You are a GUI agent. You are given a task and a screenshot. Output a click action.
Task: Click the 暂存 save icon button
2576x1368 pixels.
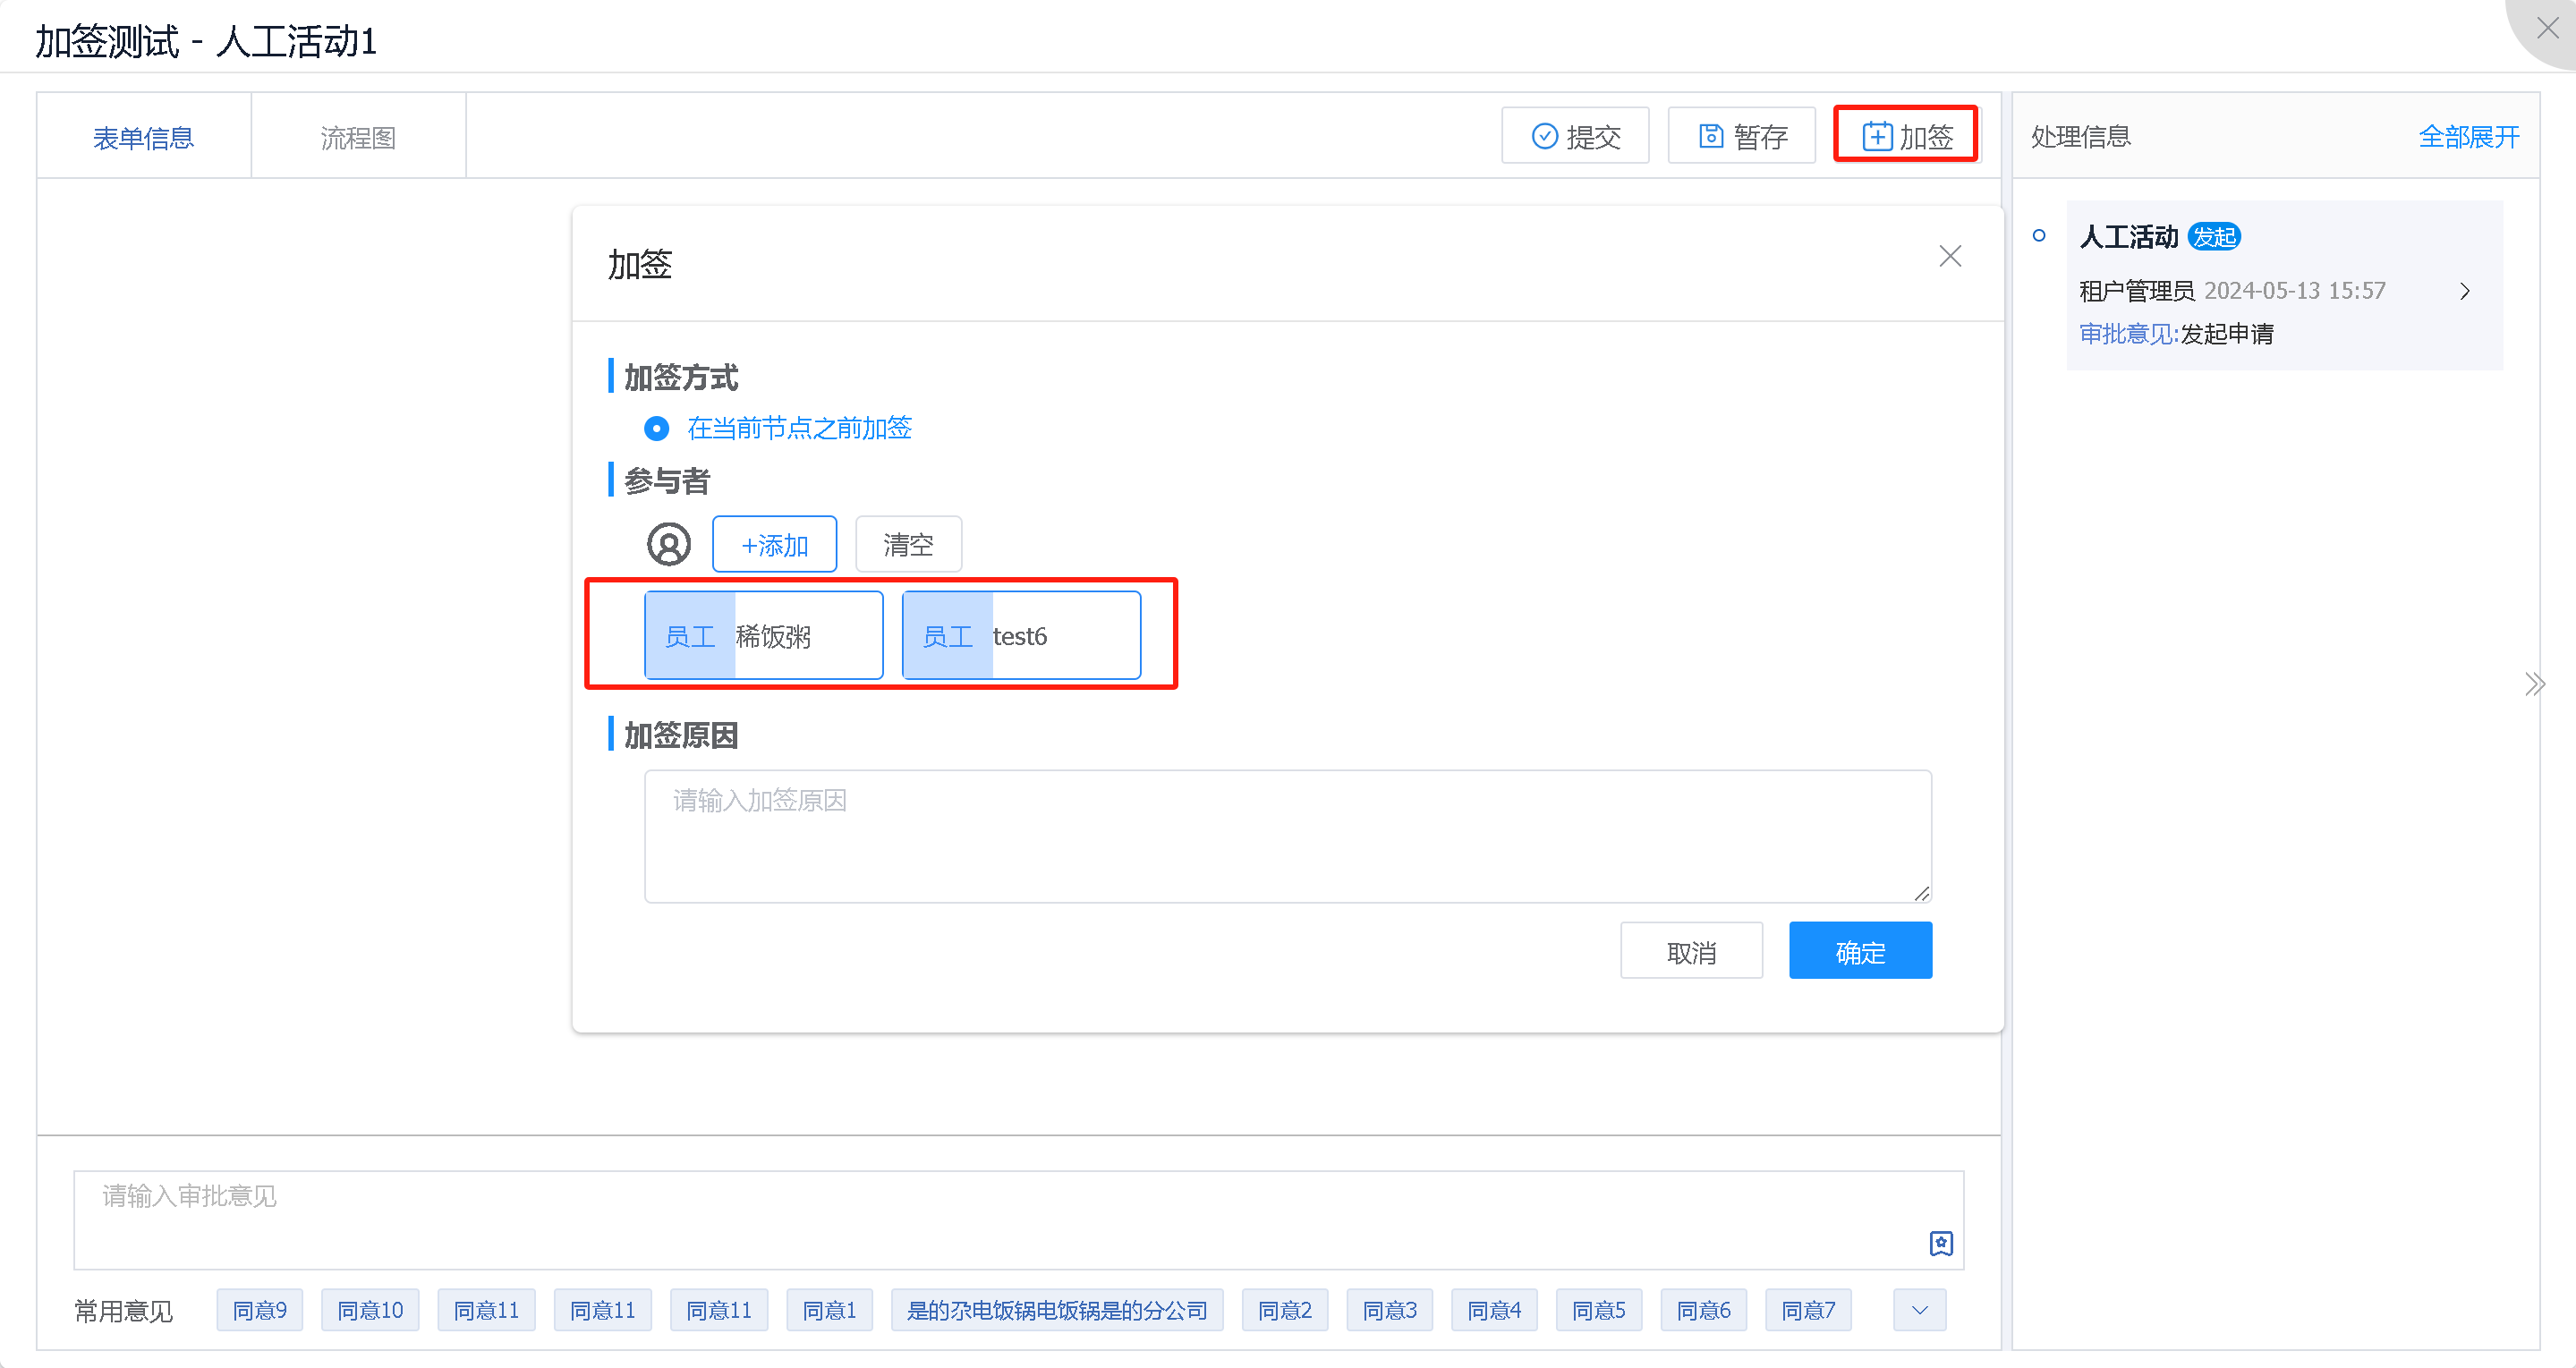pyautogui.click(x=1742, y=135)
